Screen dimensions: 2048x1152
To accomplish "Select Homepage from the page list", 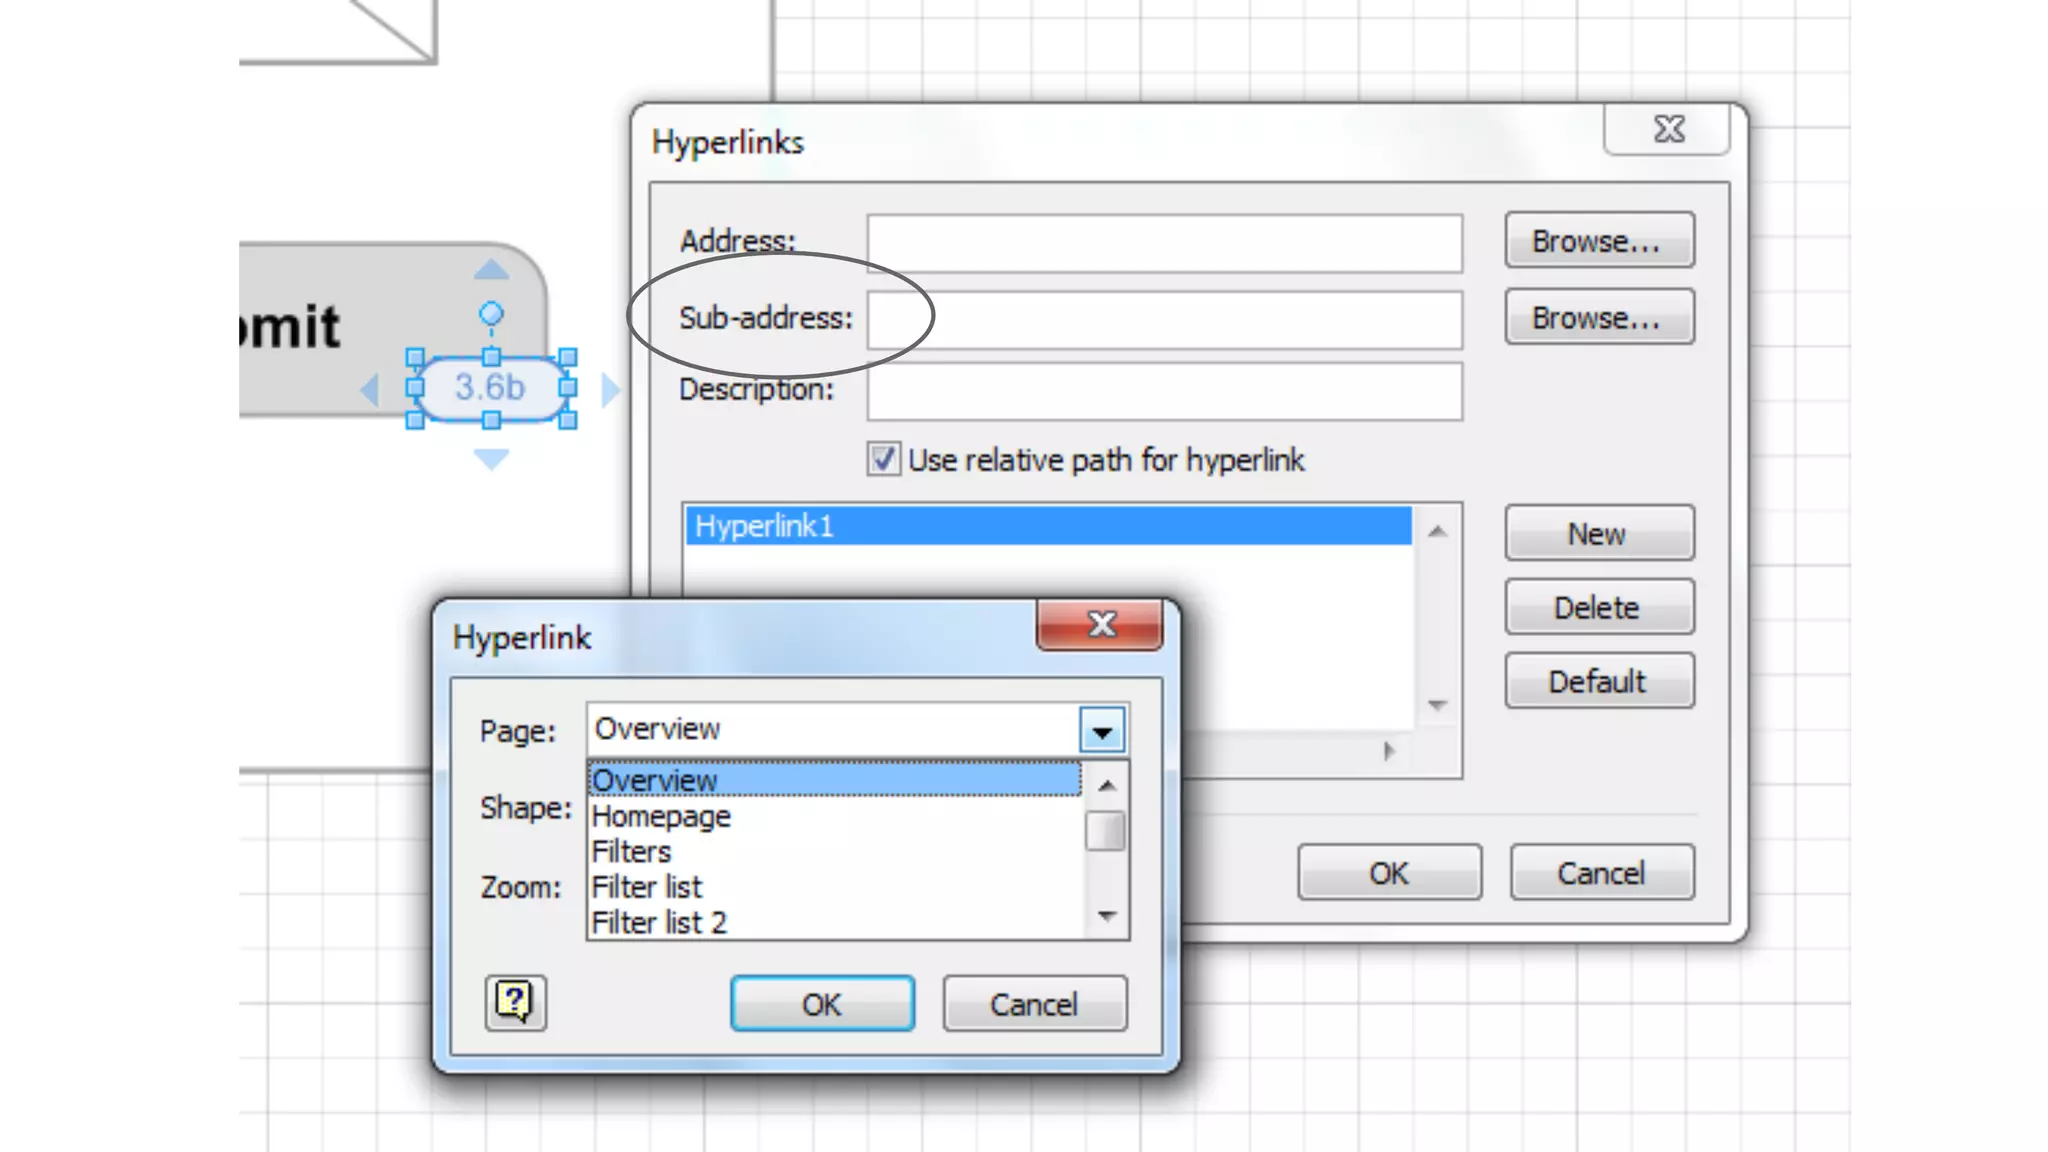I will pyautogui.click(x=661, y=816).
